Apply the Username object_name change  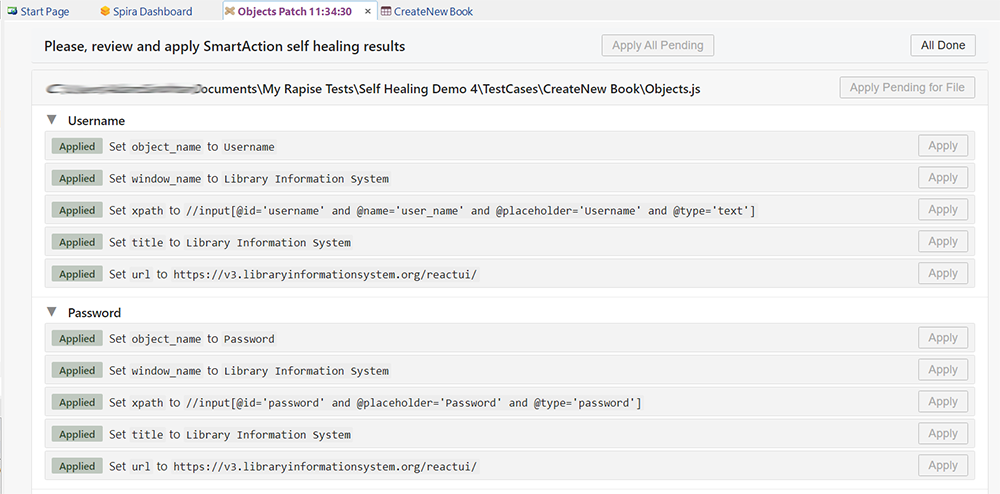click(x=942, y=146)
